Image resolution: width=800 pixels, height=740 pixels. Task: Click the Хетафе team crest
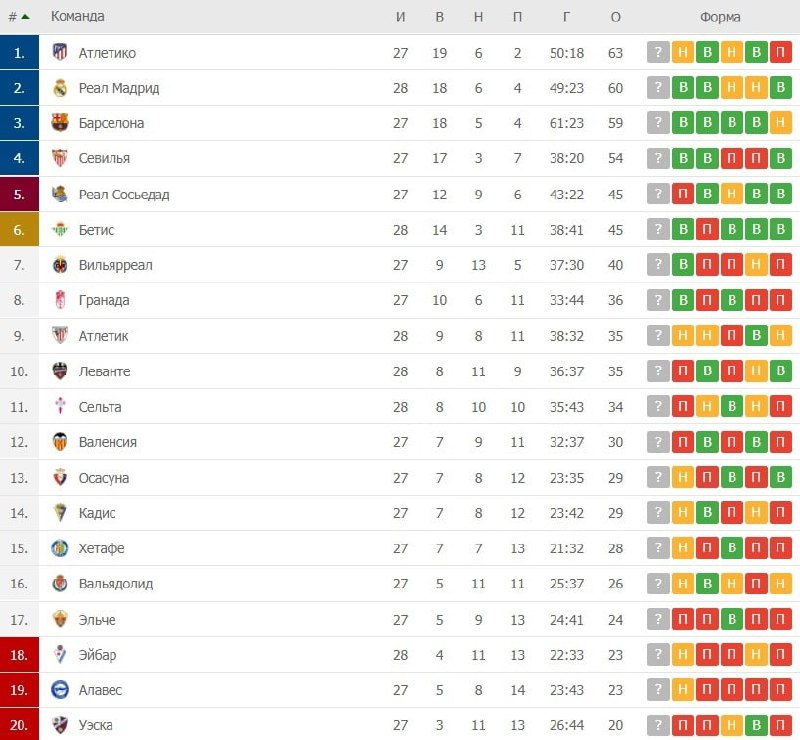pyautogui.click(x=60, y=548)
